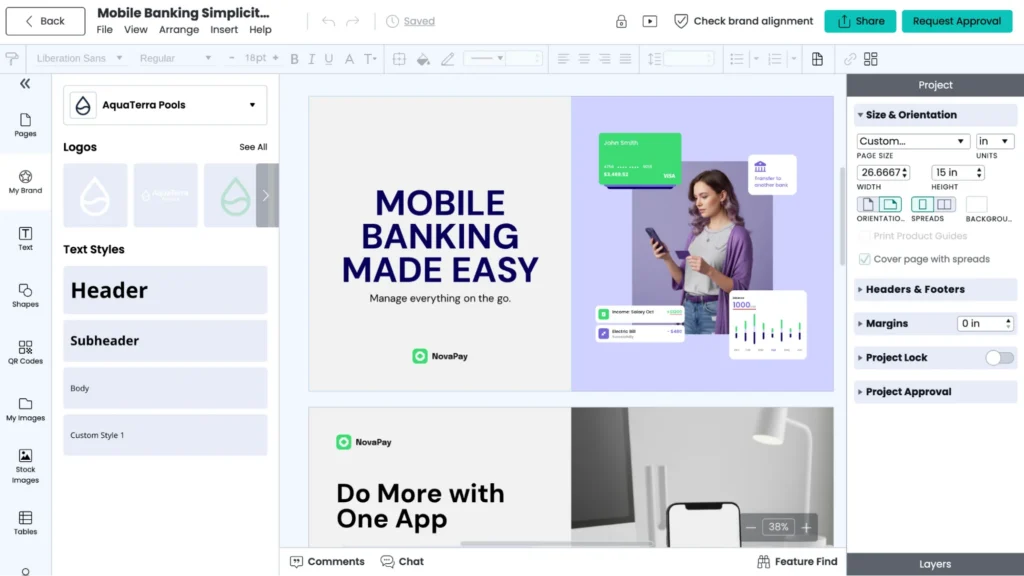Open the Regular font weight dropdown
The width and height of the screenshot is (1024, 576).
pyautogui.click(x=176, y=58)
